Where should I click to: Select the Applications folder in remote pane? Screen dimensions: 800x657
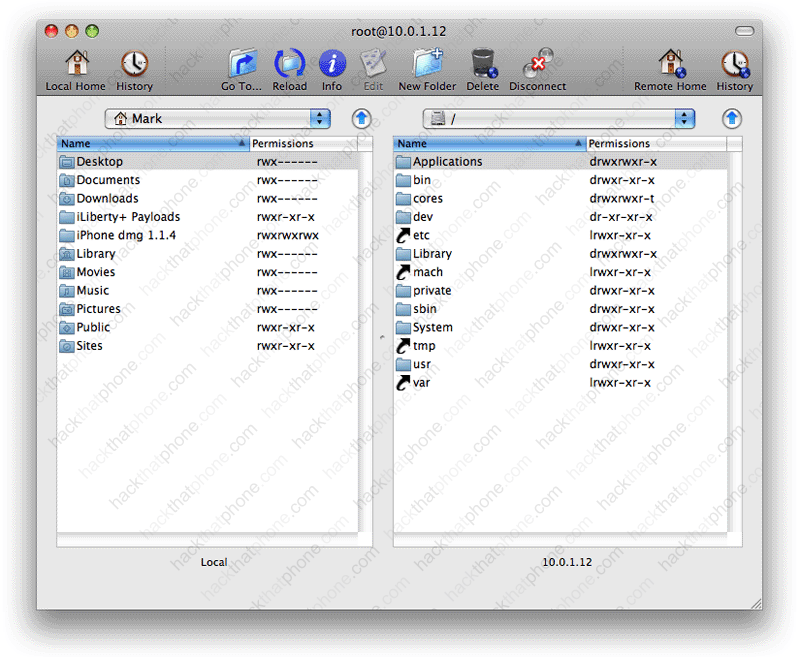pyautogui.click(x=447, y=162)
